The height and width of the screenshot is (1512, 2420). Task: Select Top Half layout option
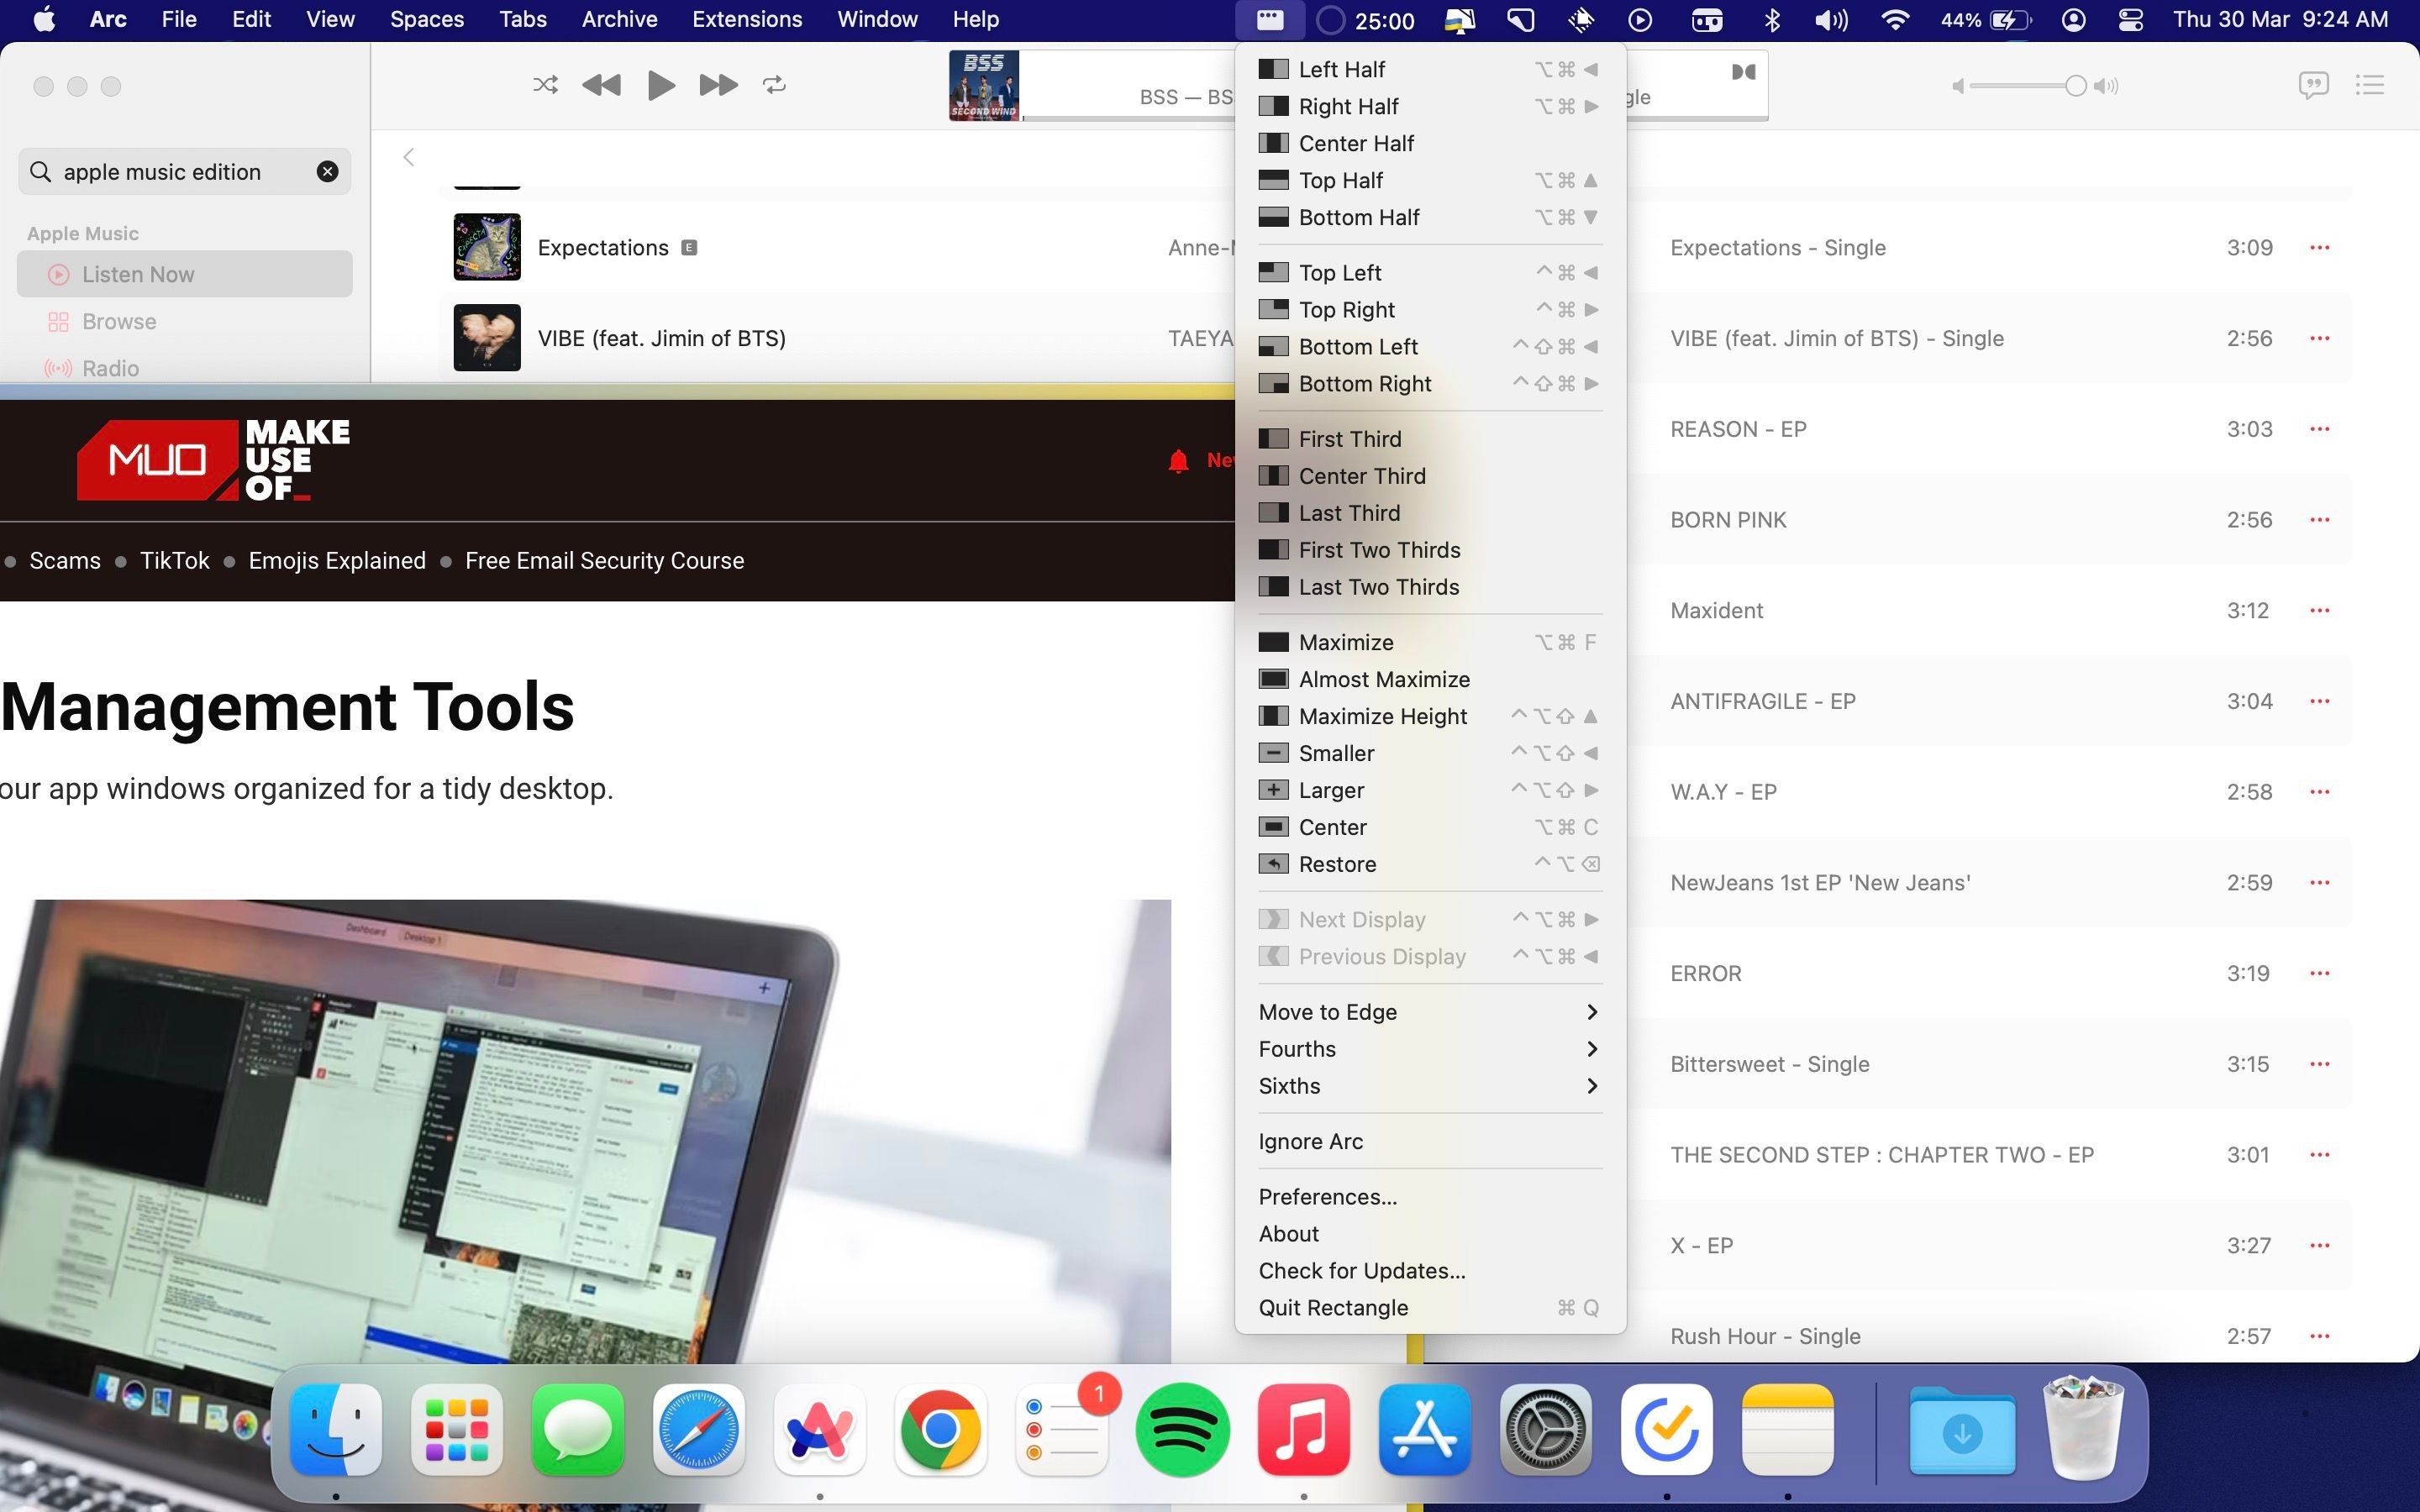tap(1429, 180)
